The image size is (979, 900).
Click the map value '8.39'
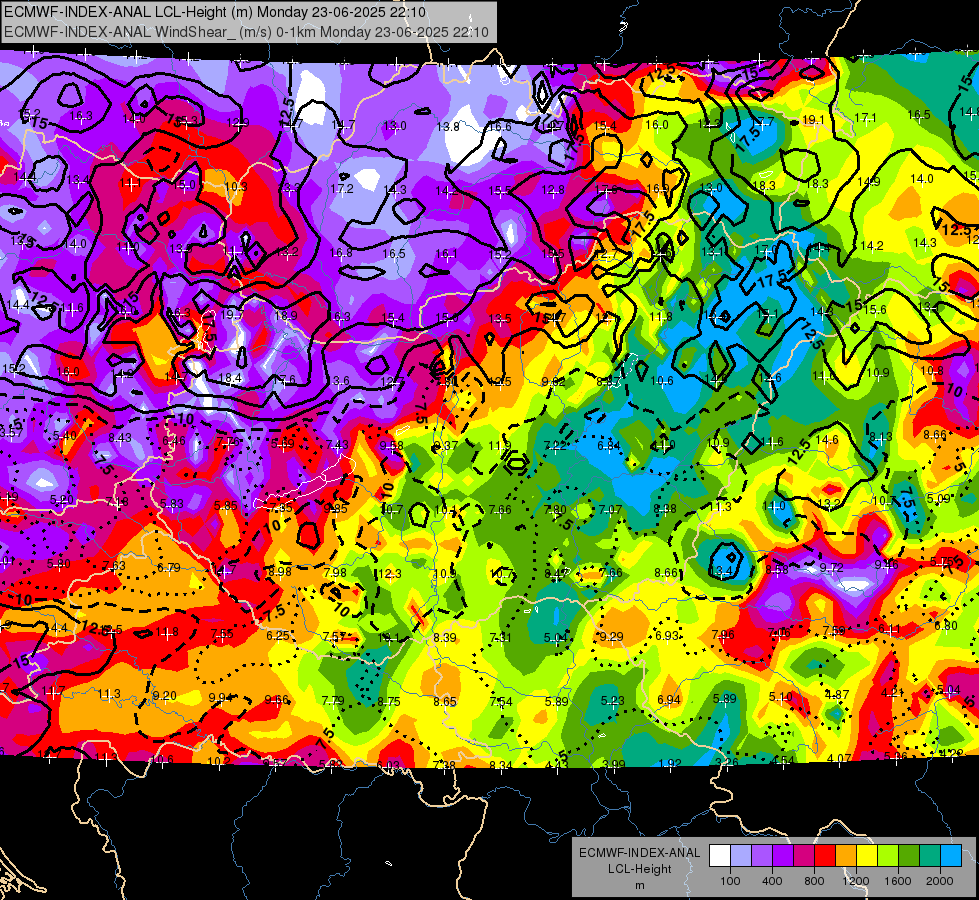coord(445,638)
